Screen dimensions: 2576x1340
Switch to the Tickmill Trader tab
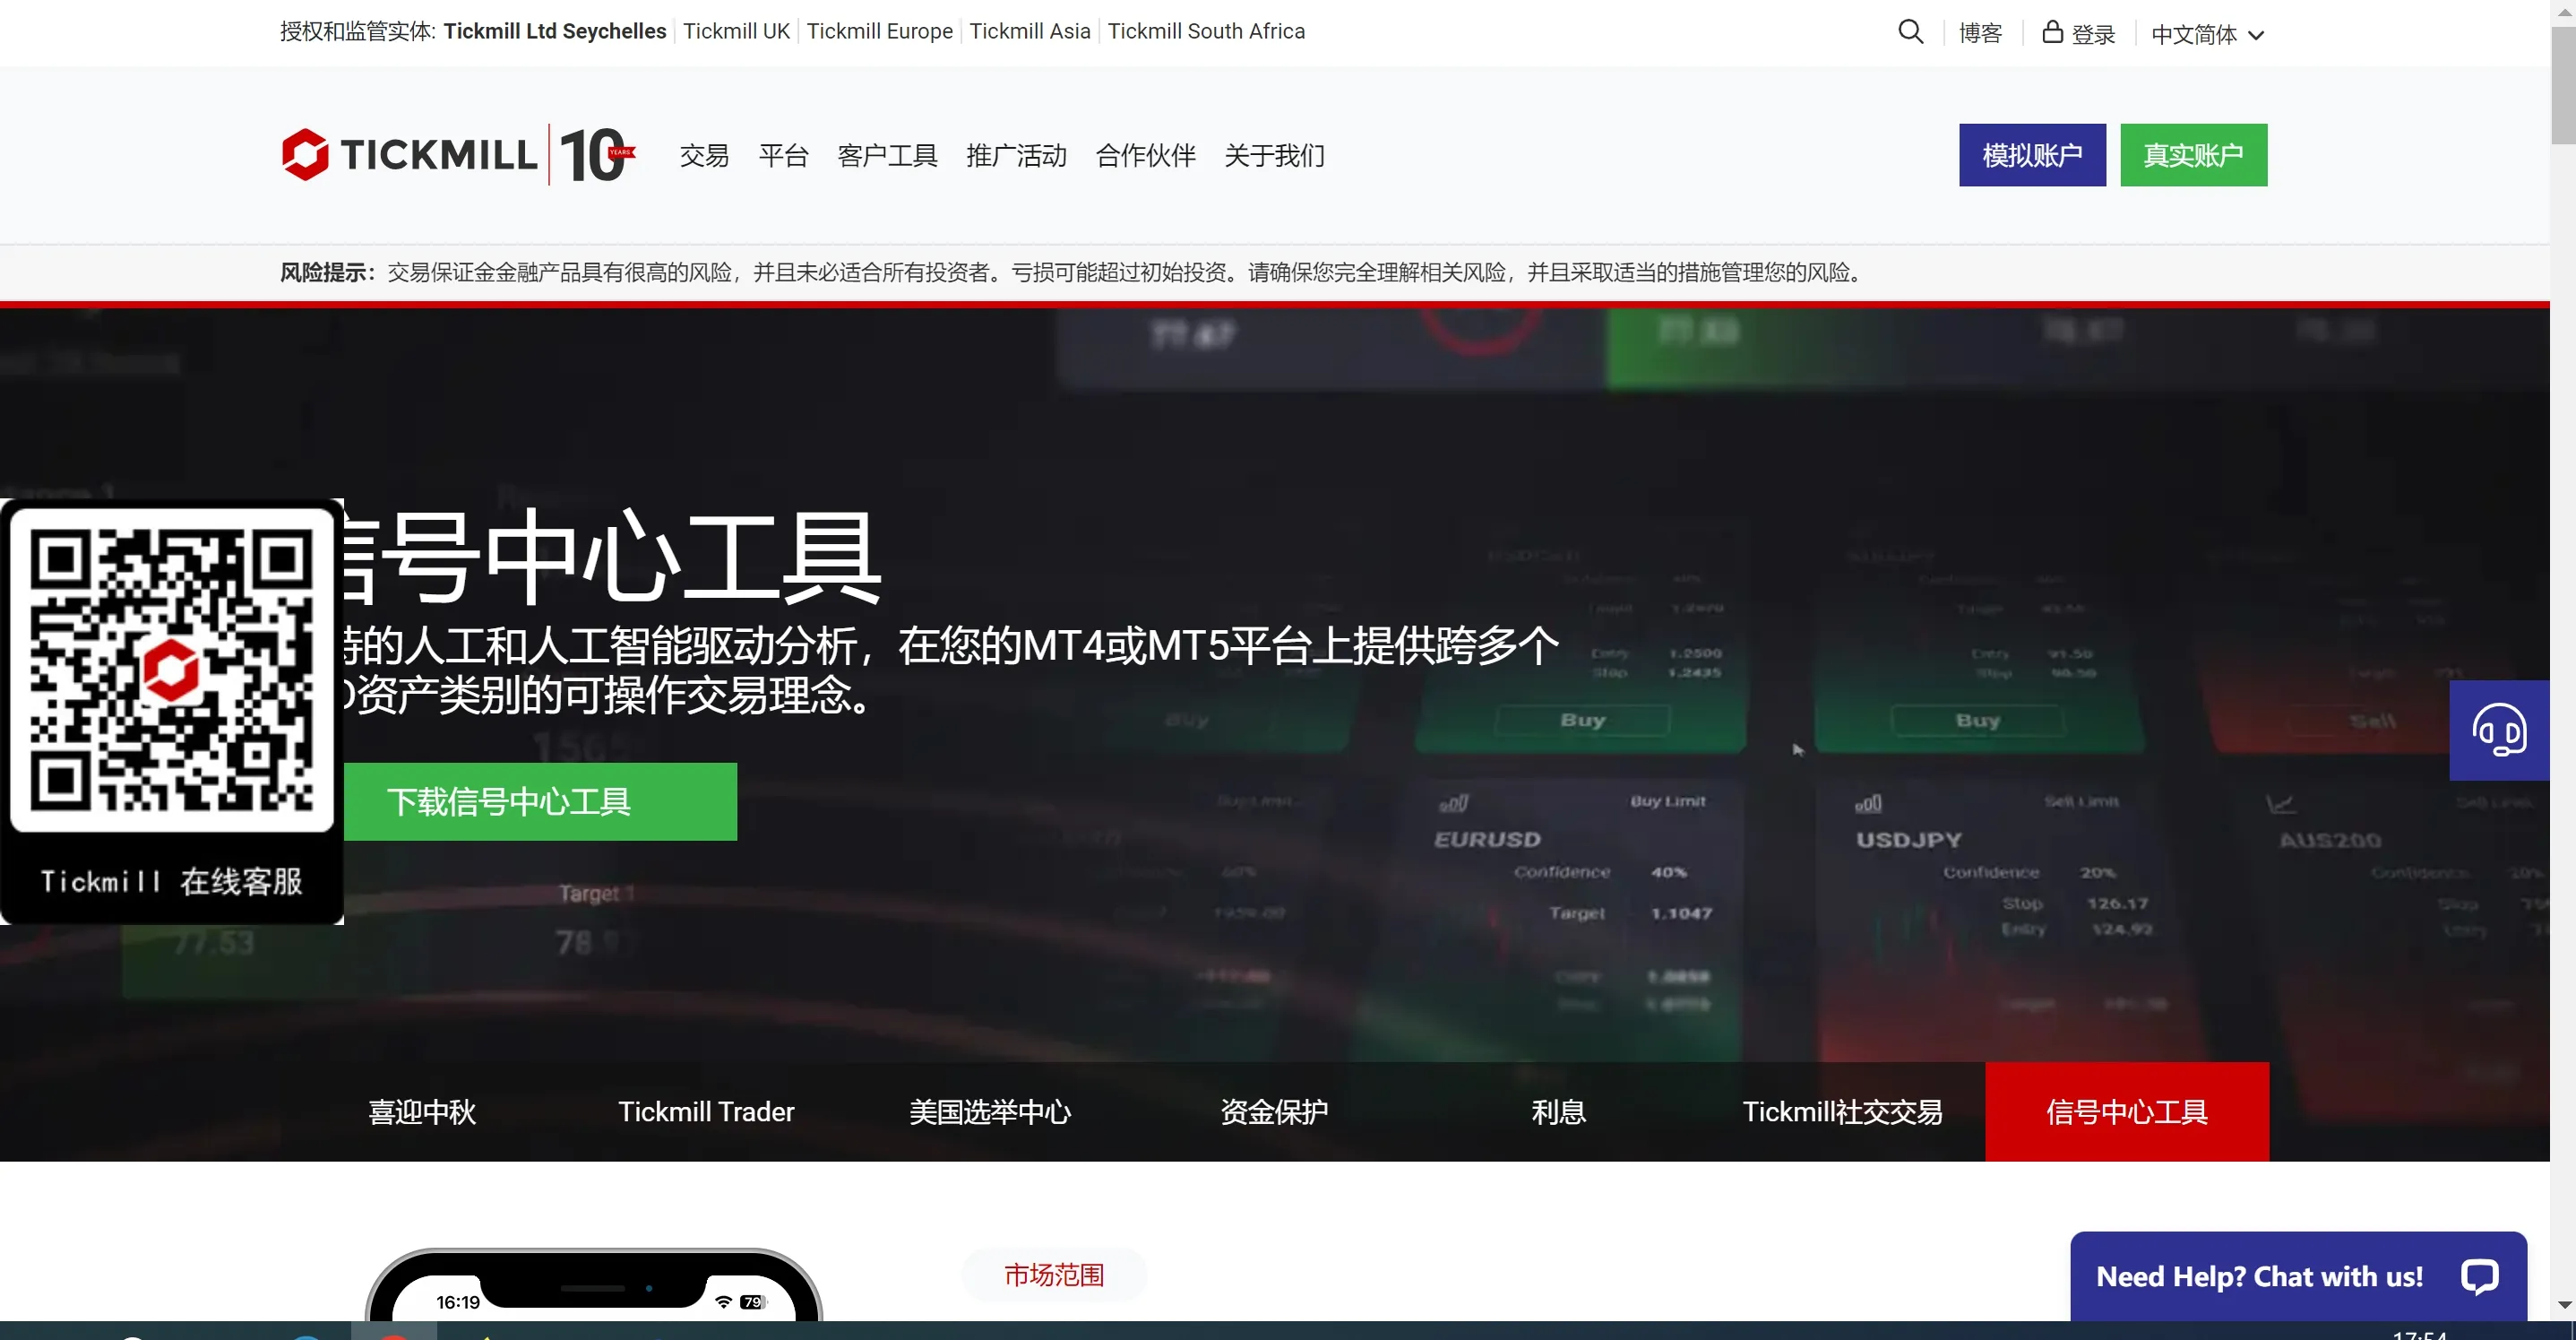click(706, 1112)
